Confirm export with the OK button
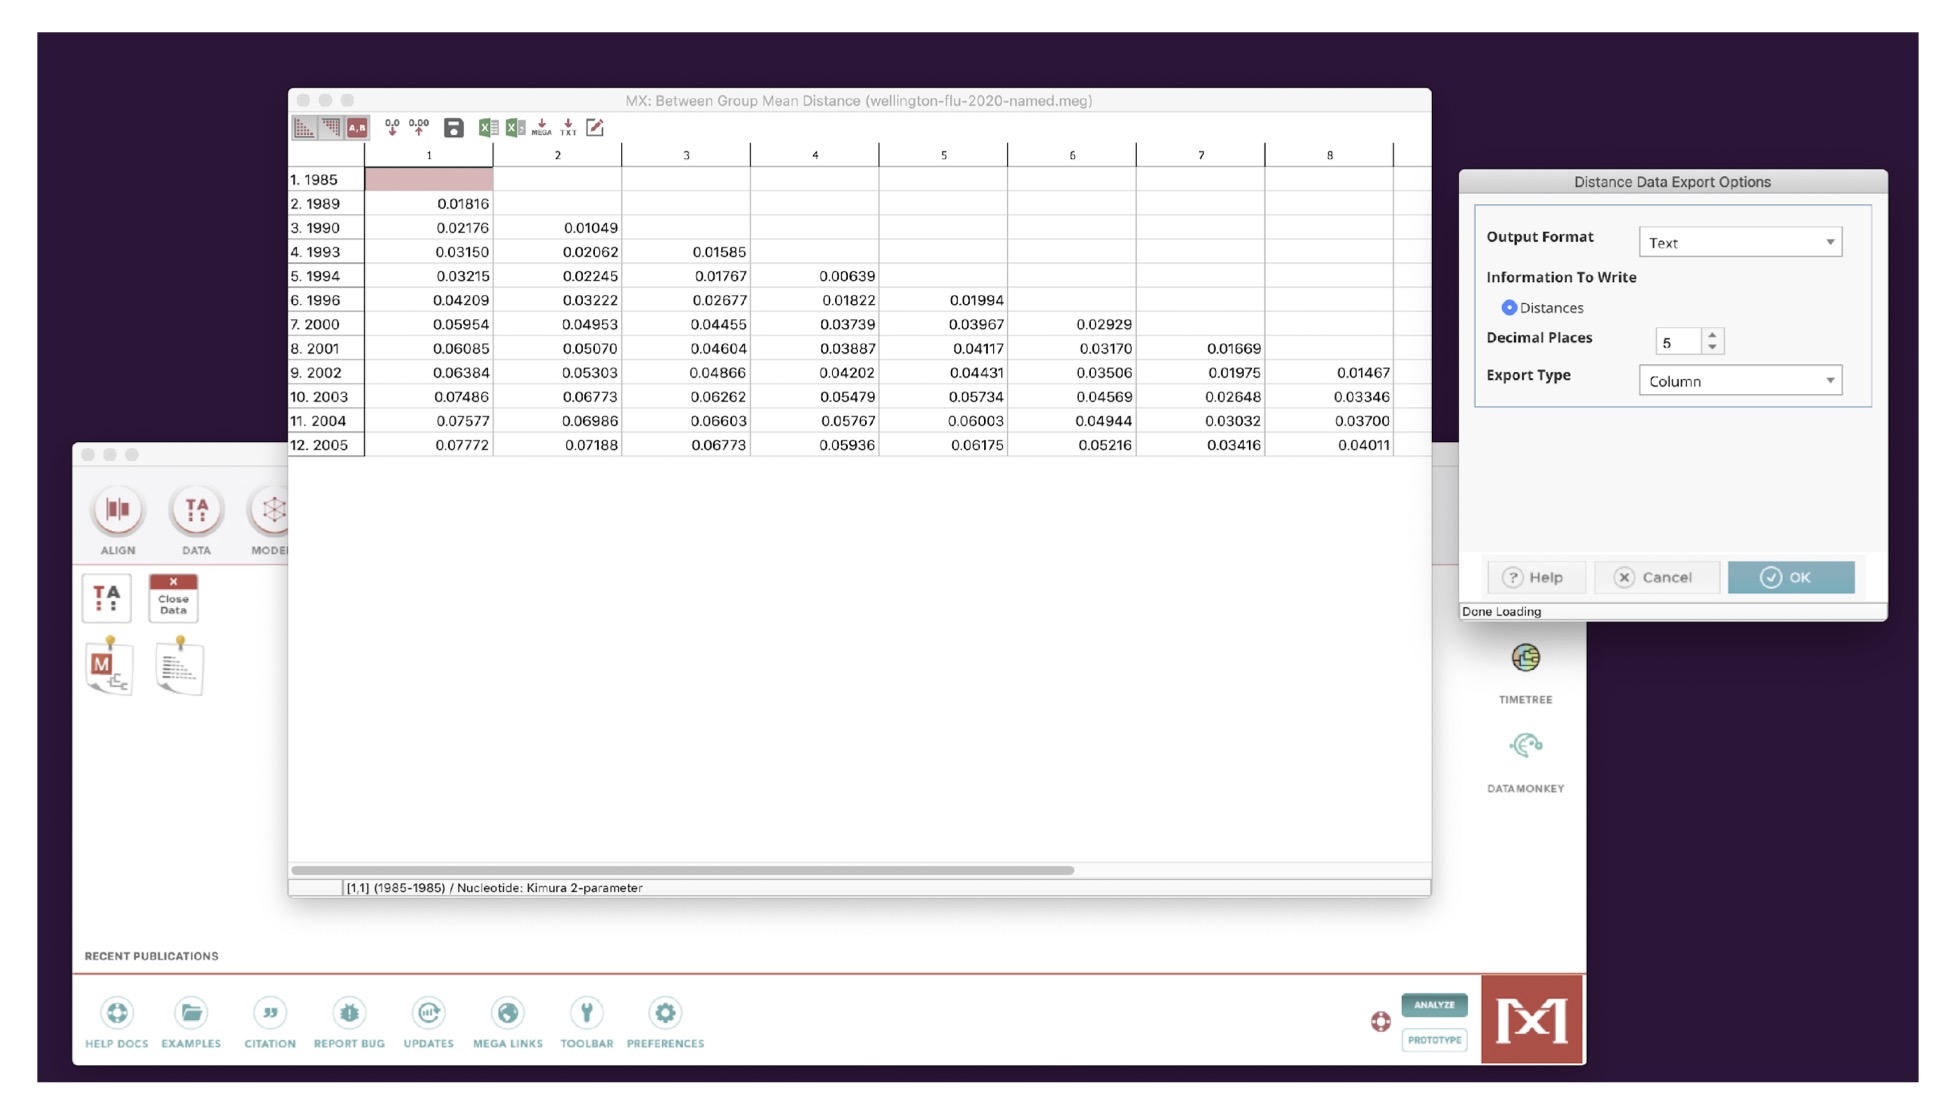 point(1790,577)
